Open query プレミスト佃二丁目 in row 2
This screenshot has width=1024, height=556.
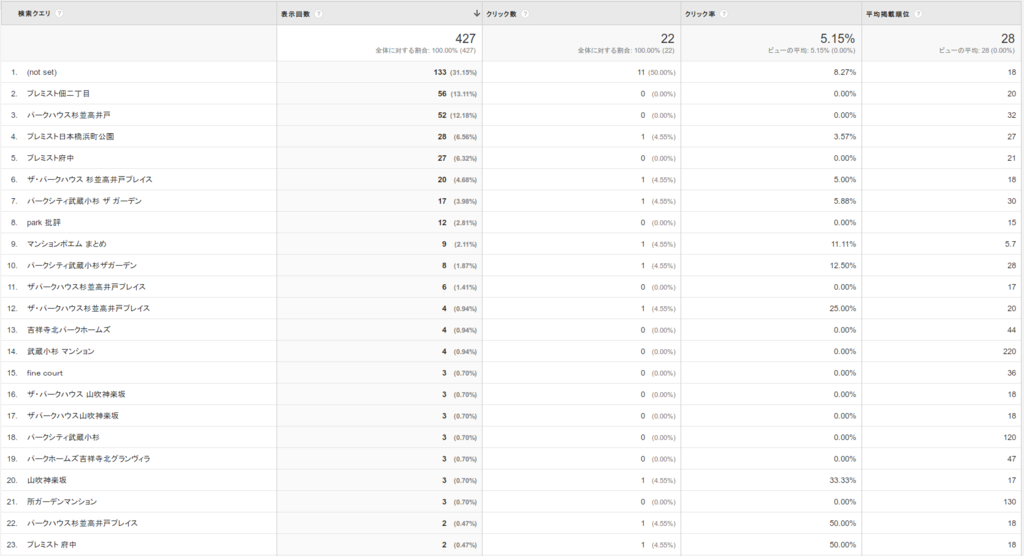tap(58, 93)
